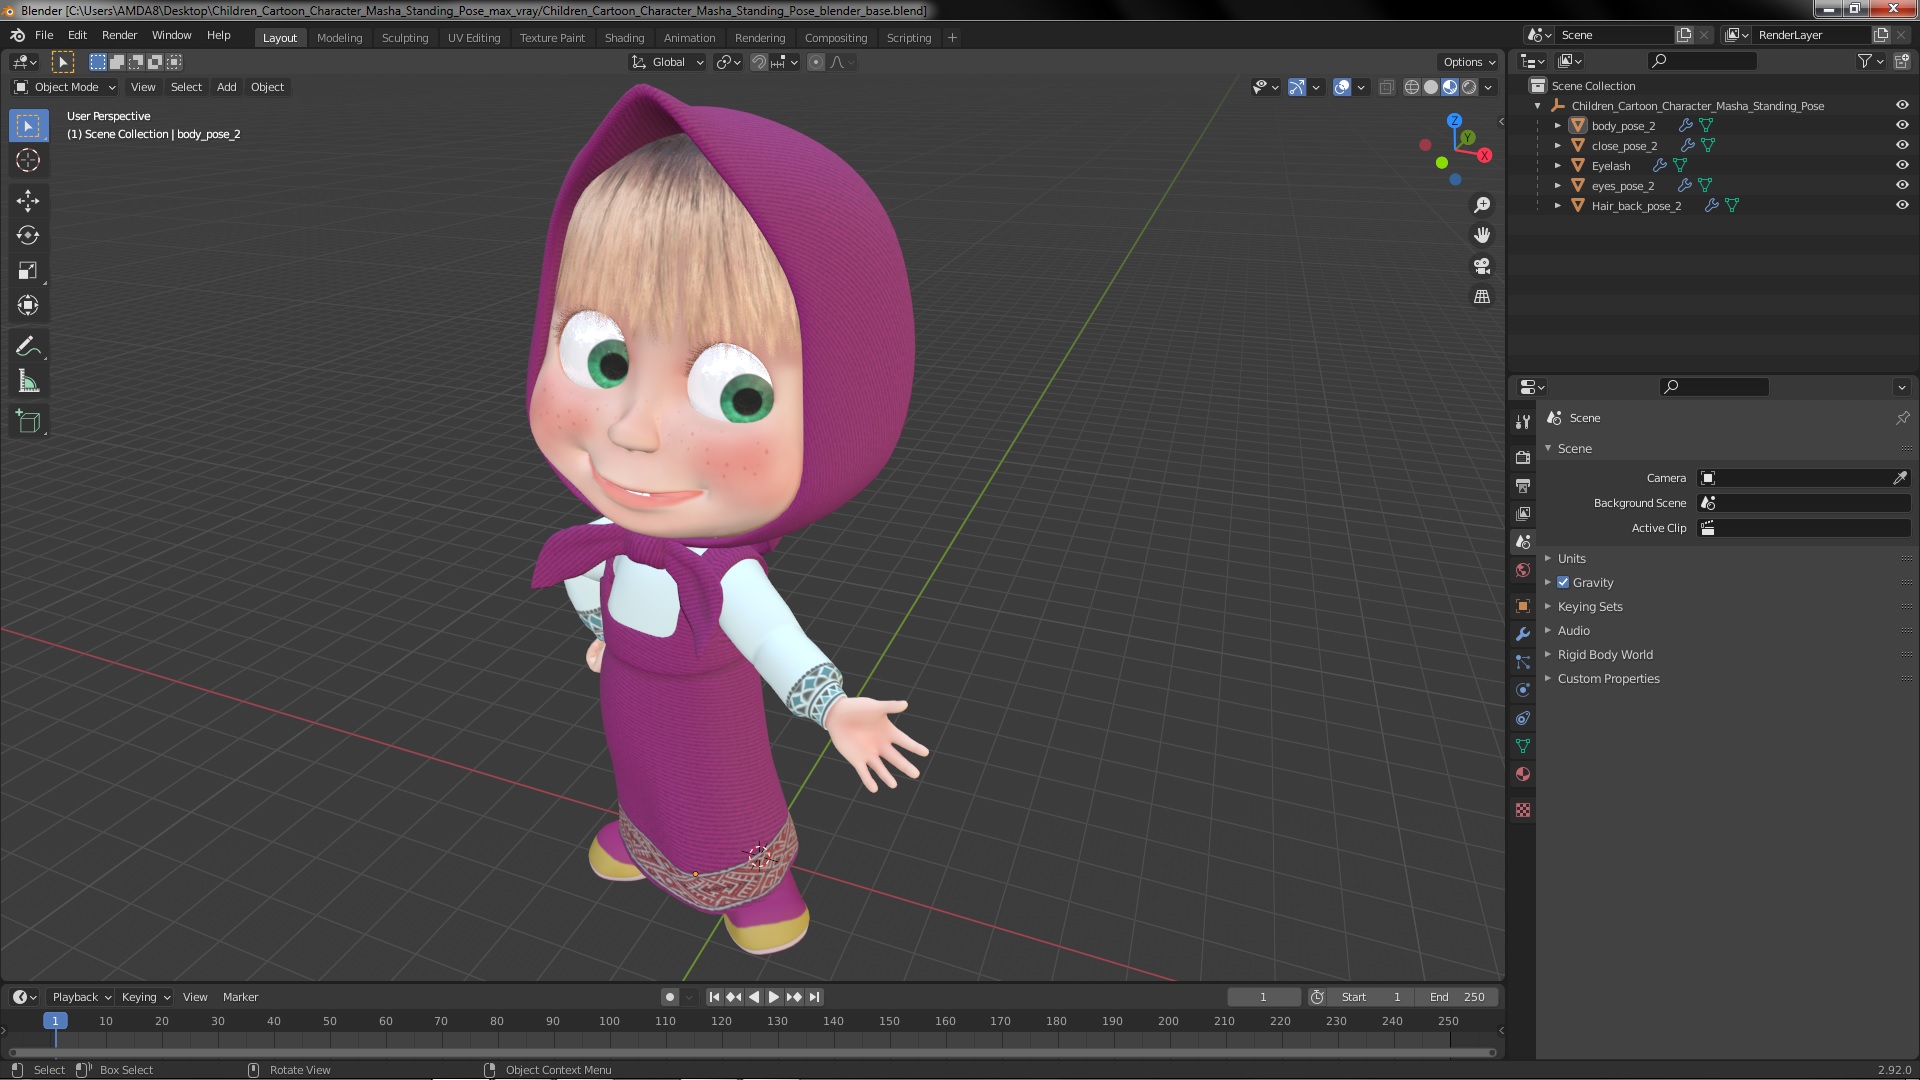
Task: Expand the Audio panel
Action: 1573,630
